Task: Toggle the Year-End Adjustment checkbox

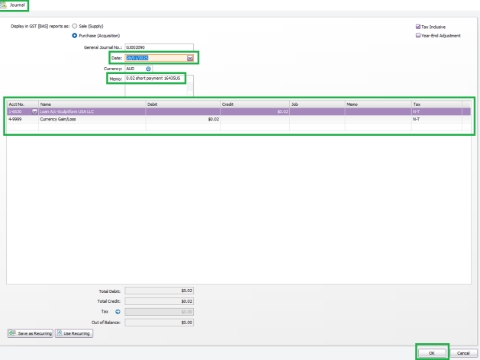Action: [418, 36]
